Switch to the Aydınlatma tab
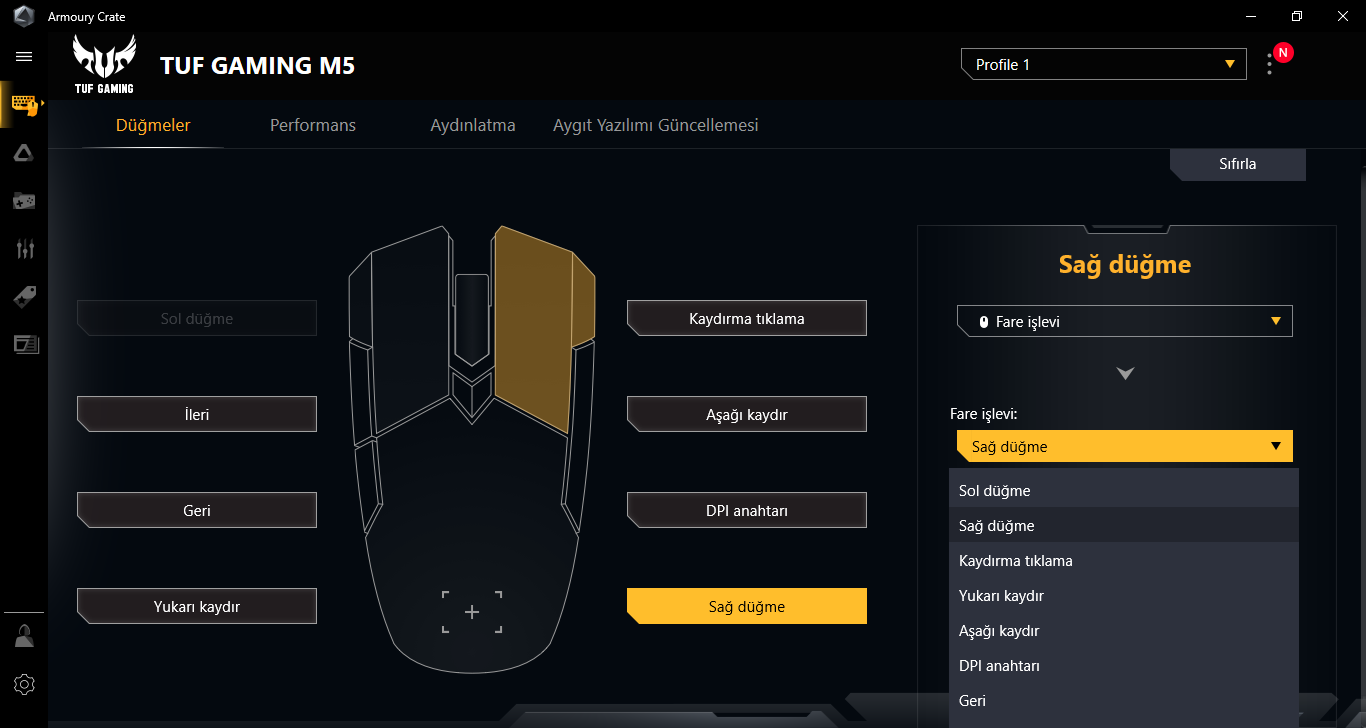Image resolution: width=1366 pixels, height=728 pixels. tap(473, 125)
